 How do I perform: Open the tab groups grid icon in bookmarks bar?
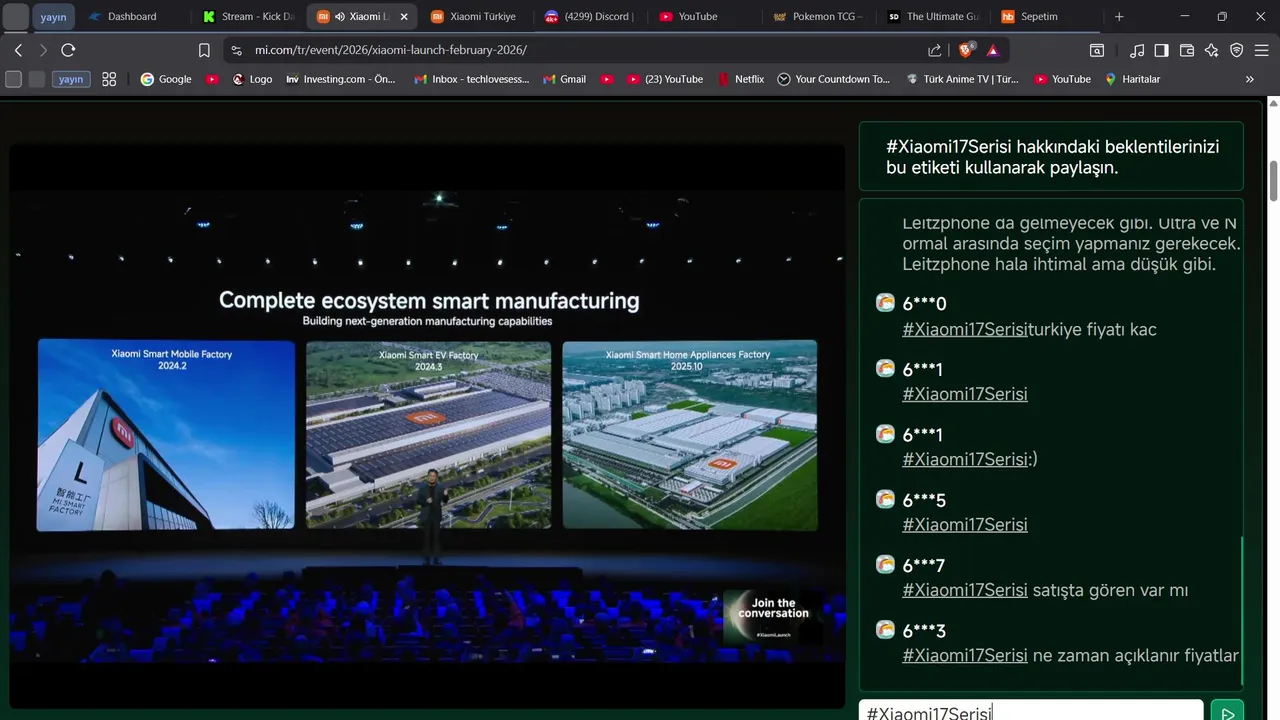point(109,79)
